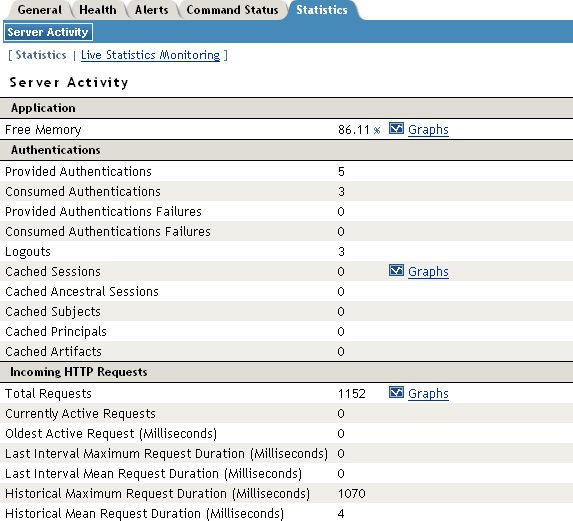The height and width of the screenshot is (521, 573).
Task: Click the Provided Authentications row label
Action: click(x=78, y=172)
